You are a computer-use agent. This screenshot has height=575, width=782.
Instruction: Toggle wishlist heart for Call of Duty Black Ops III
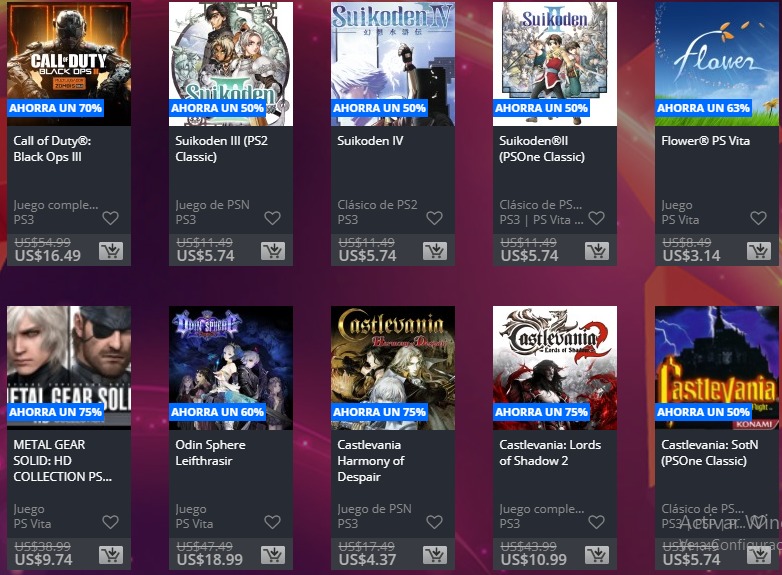(x=110, y=218)
